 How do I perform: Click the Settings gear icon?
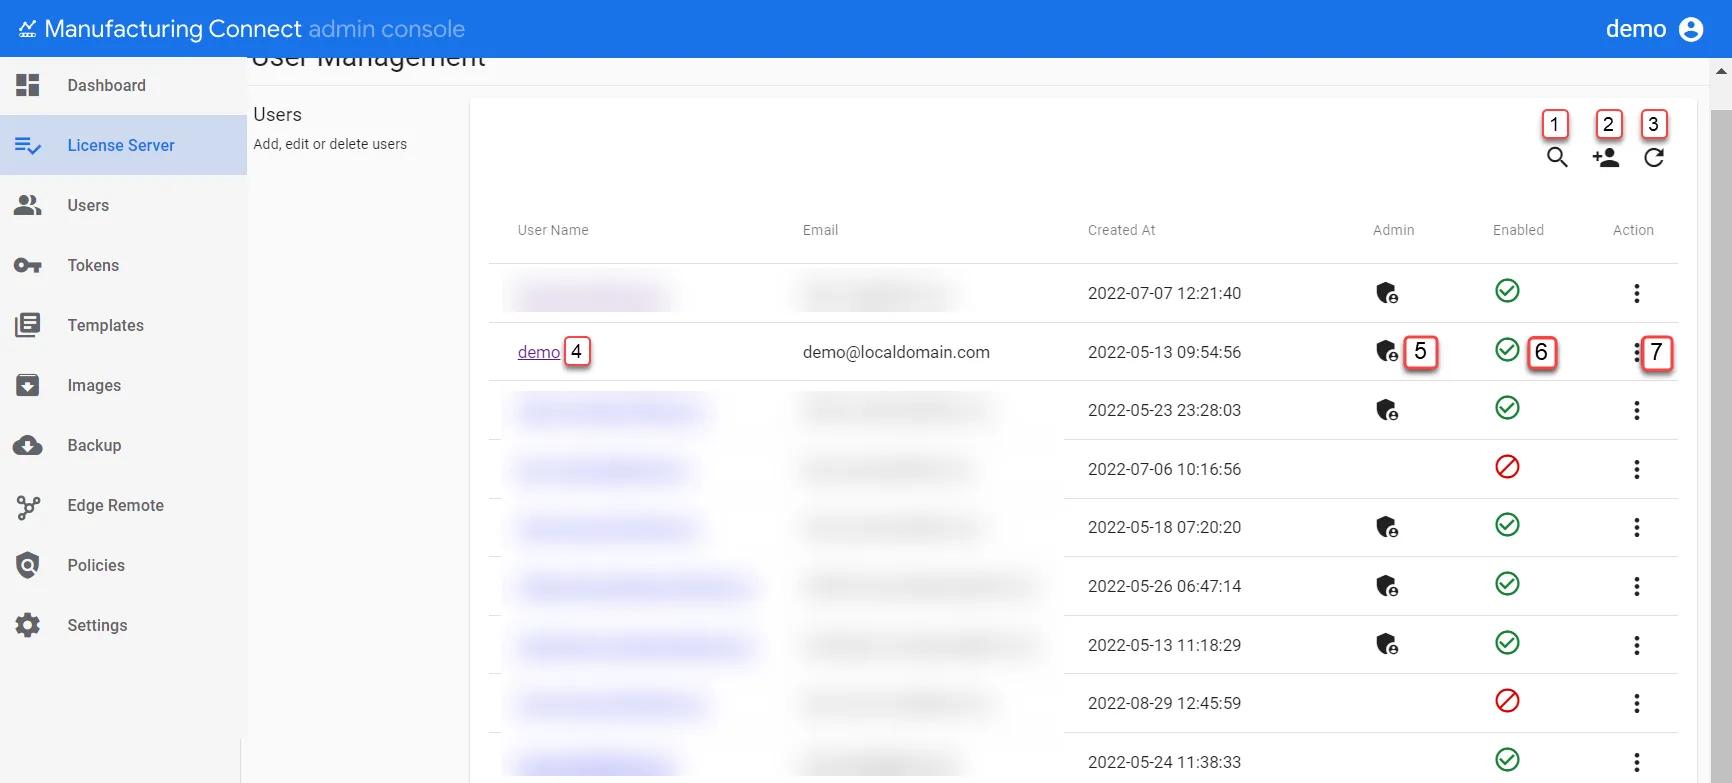(x=28, y=625)
